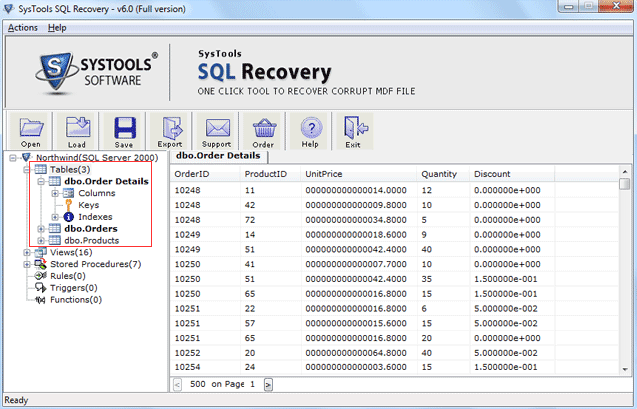This screenshot has height=409, width=637.
Task: Select the dbo.Order Details tab
Action: [218, 156]
